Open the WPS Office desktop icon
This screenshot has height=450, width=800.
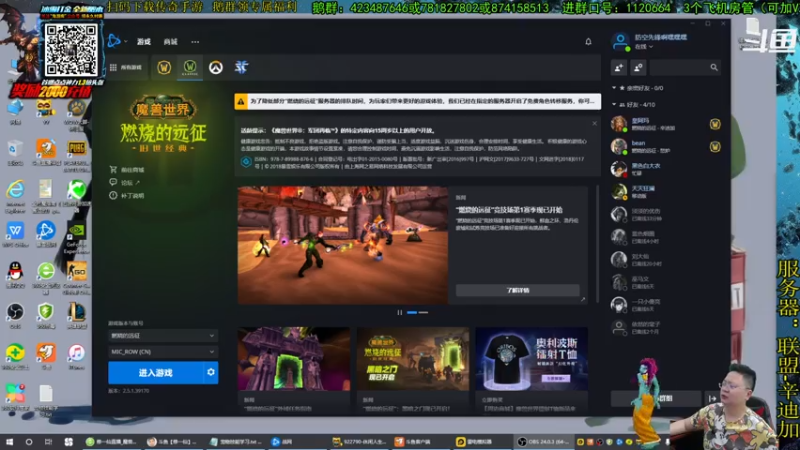tap(15, 234)
